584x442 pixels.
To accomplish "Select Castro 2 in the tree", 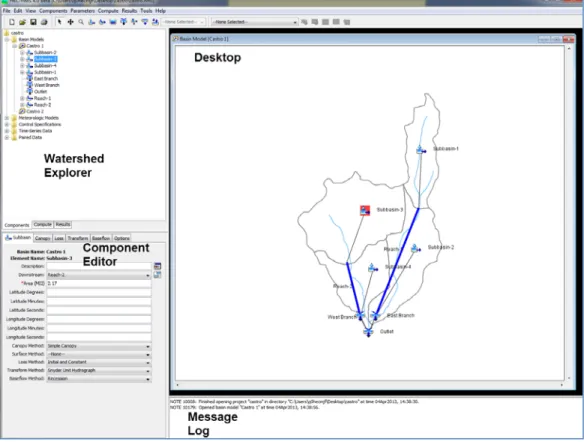I will click(35, 112).
